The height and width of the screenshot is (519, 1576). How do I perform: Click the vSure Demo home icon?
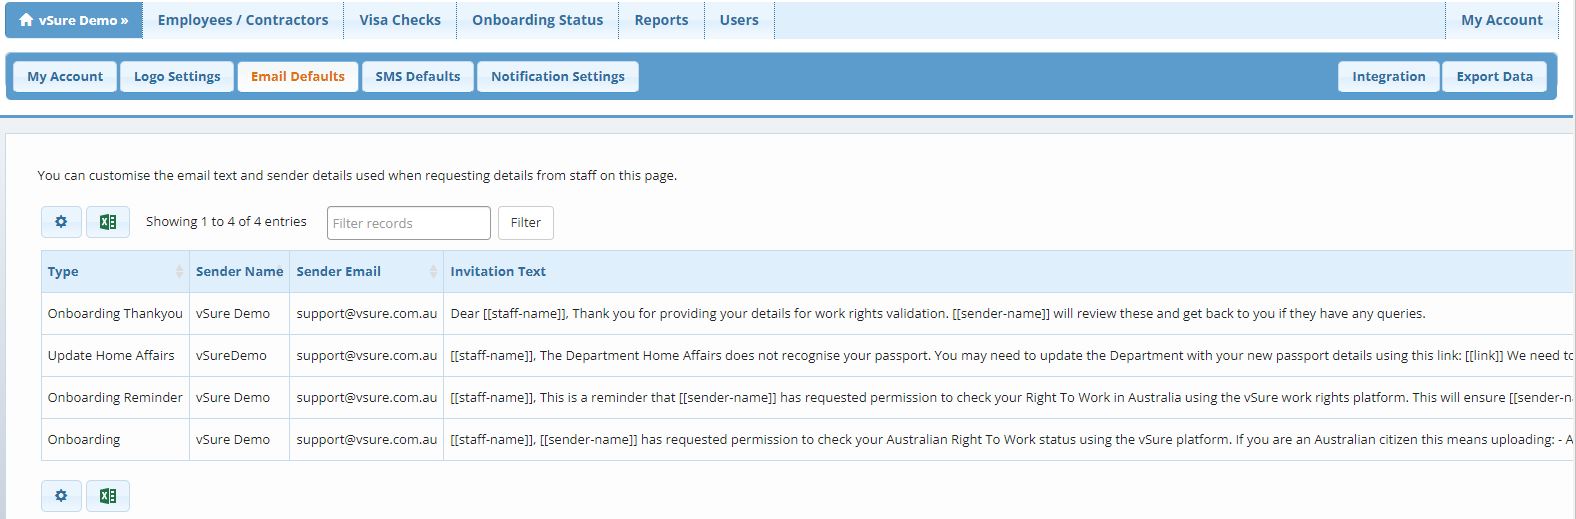click(x=26, y=20)
